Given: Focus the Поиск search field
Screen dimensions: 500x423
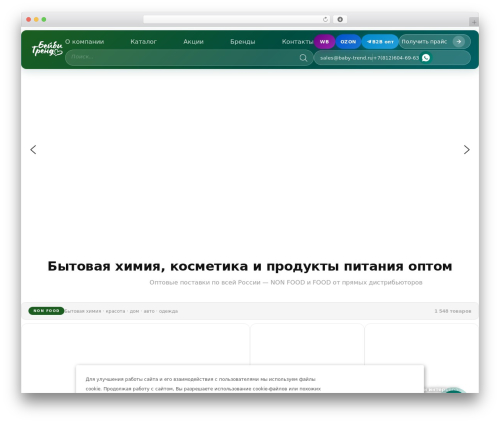Looking at the screenshot, I should [x=189, y=57].
